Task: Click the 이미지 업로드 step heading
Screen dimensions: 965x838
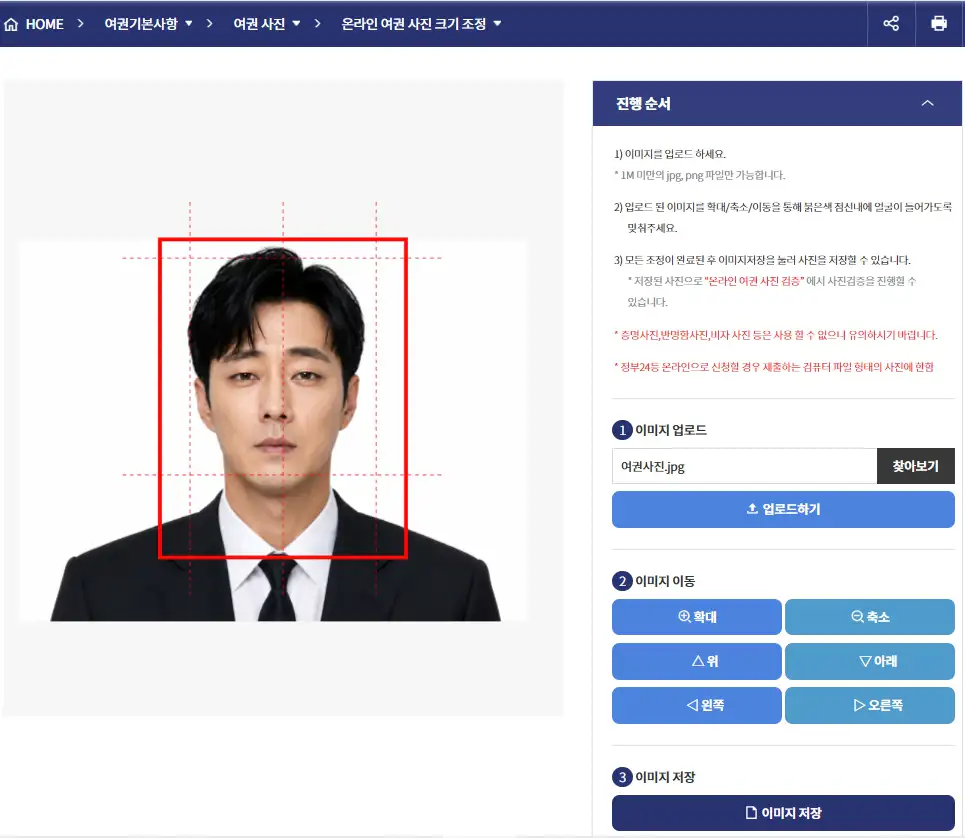Action: pos(671,430)
